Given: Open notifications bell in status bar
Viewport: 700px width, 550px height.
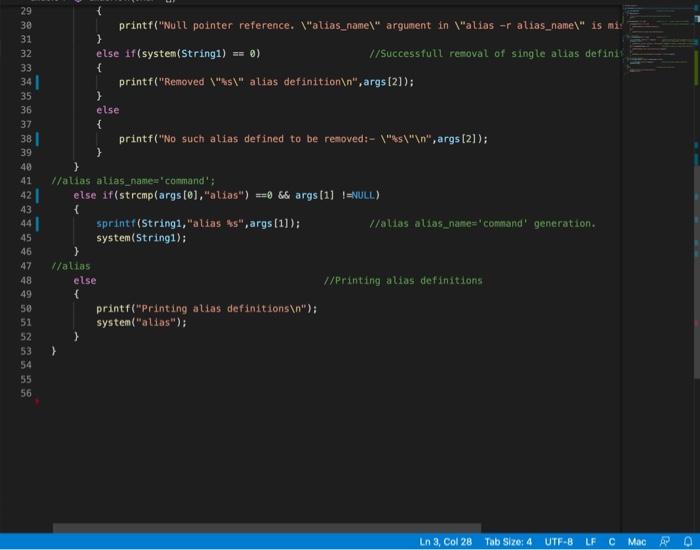Looking at the screenshot, I should pos(688,542).
